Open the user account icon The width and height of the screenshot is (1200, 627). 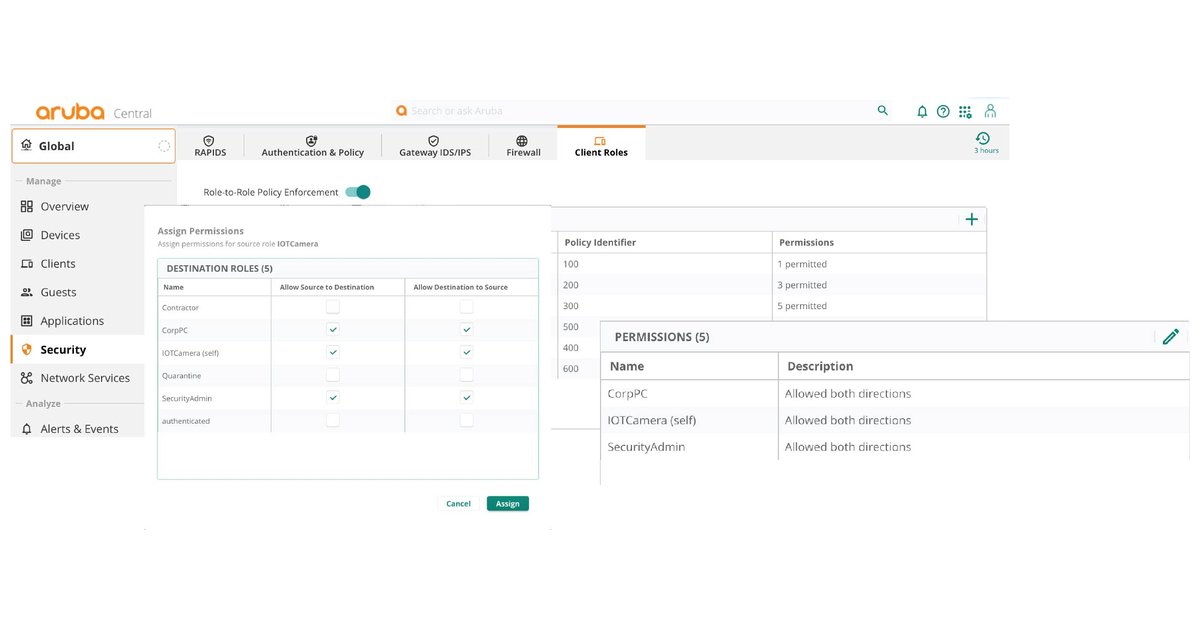tap(990, 111)
